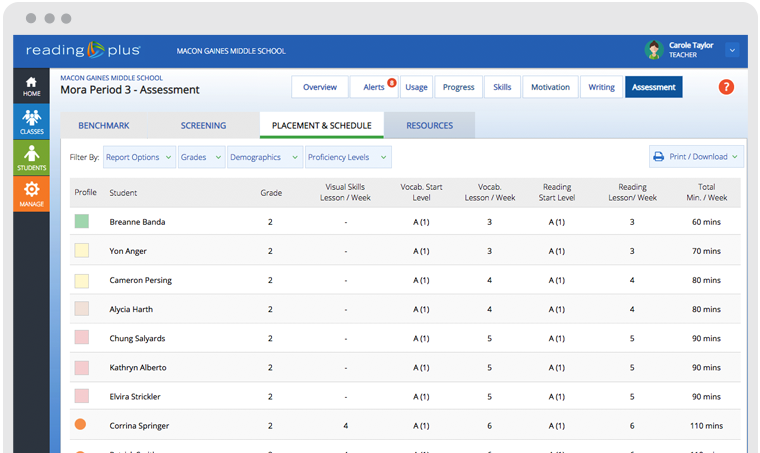
Task: Open the Demographics filter dropdown
Action: 264,157
